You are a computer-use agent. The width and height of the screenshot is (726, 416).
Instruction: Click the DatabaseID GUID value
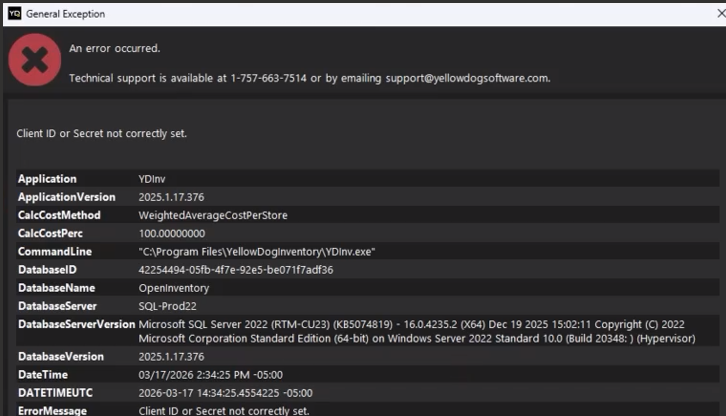[x=235, y=270]
